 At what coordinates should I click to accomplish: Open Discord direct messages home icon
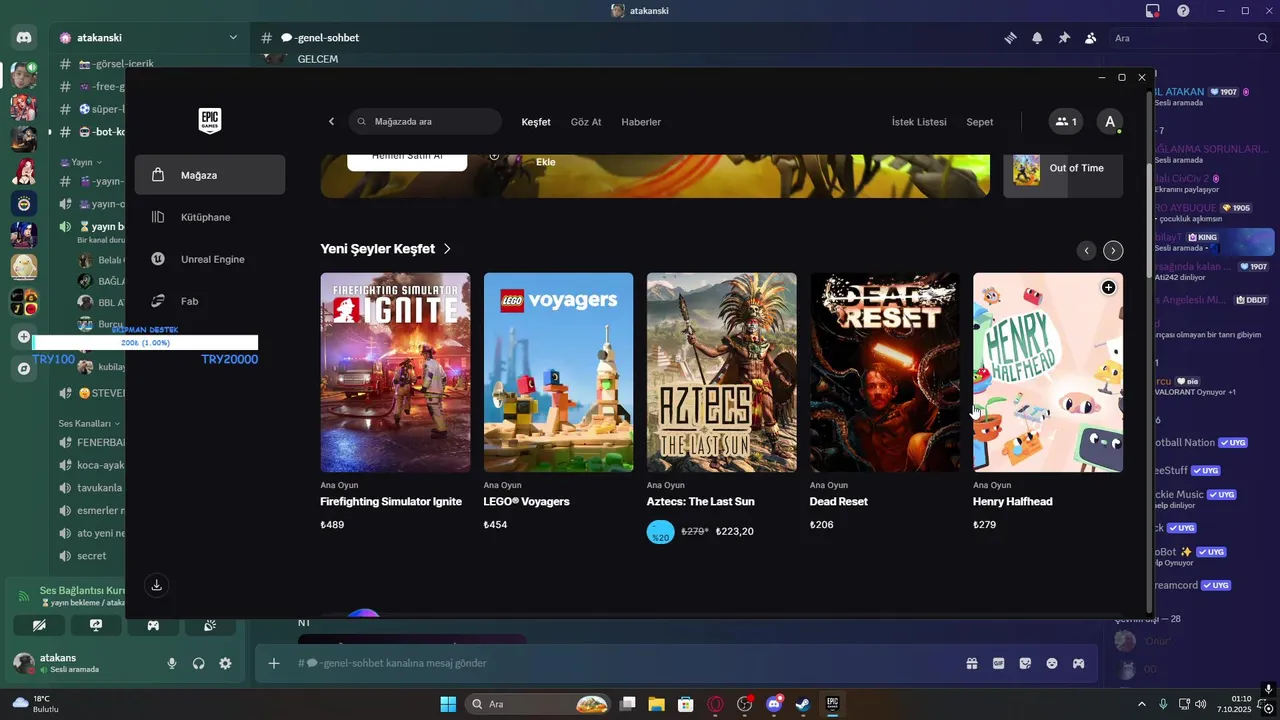coord(24,38)
